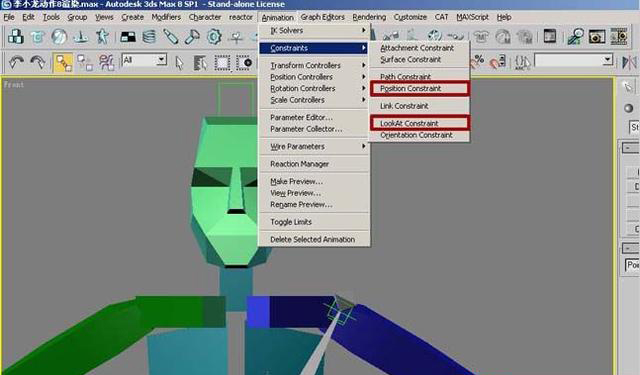Click the stacked cubes toolbar icon

(16, 37)
